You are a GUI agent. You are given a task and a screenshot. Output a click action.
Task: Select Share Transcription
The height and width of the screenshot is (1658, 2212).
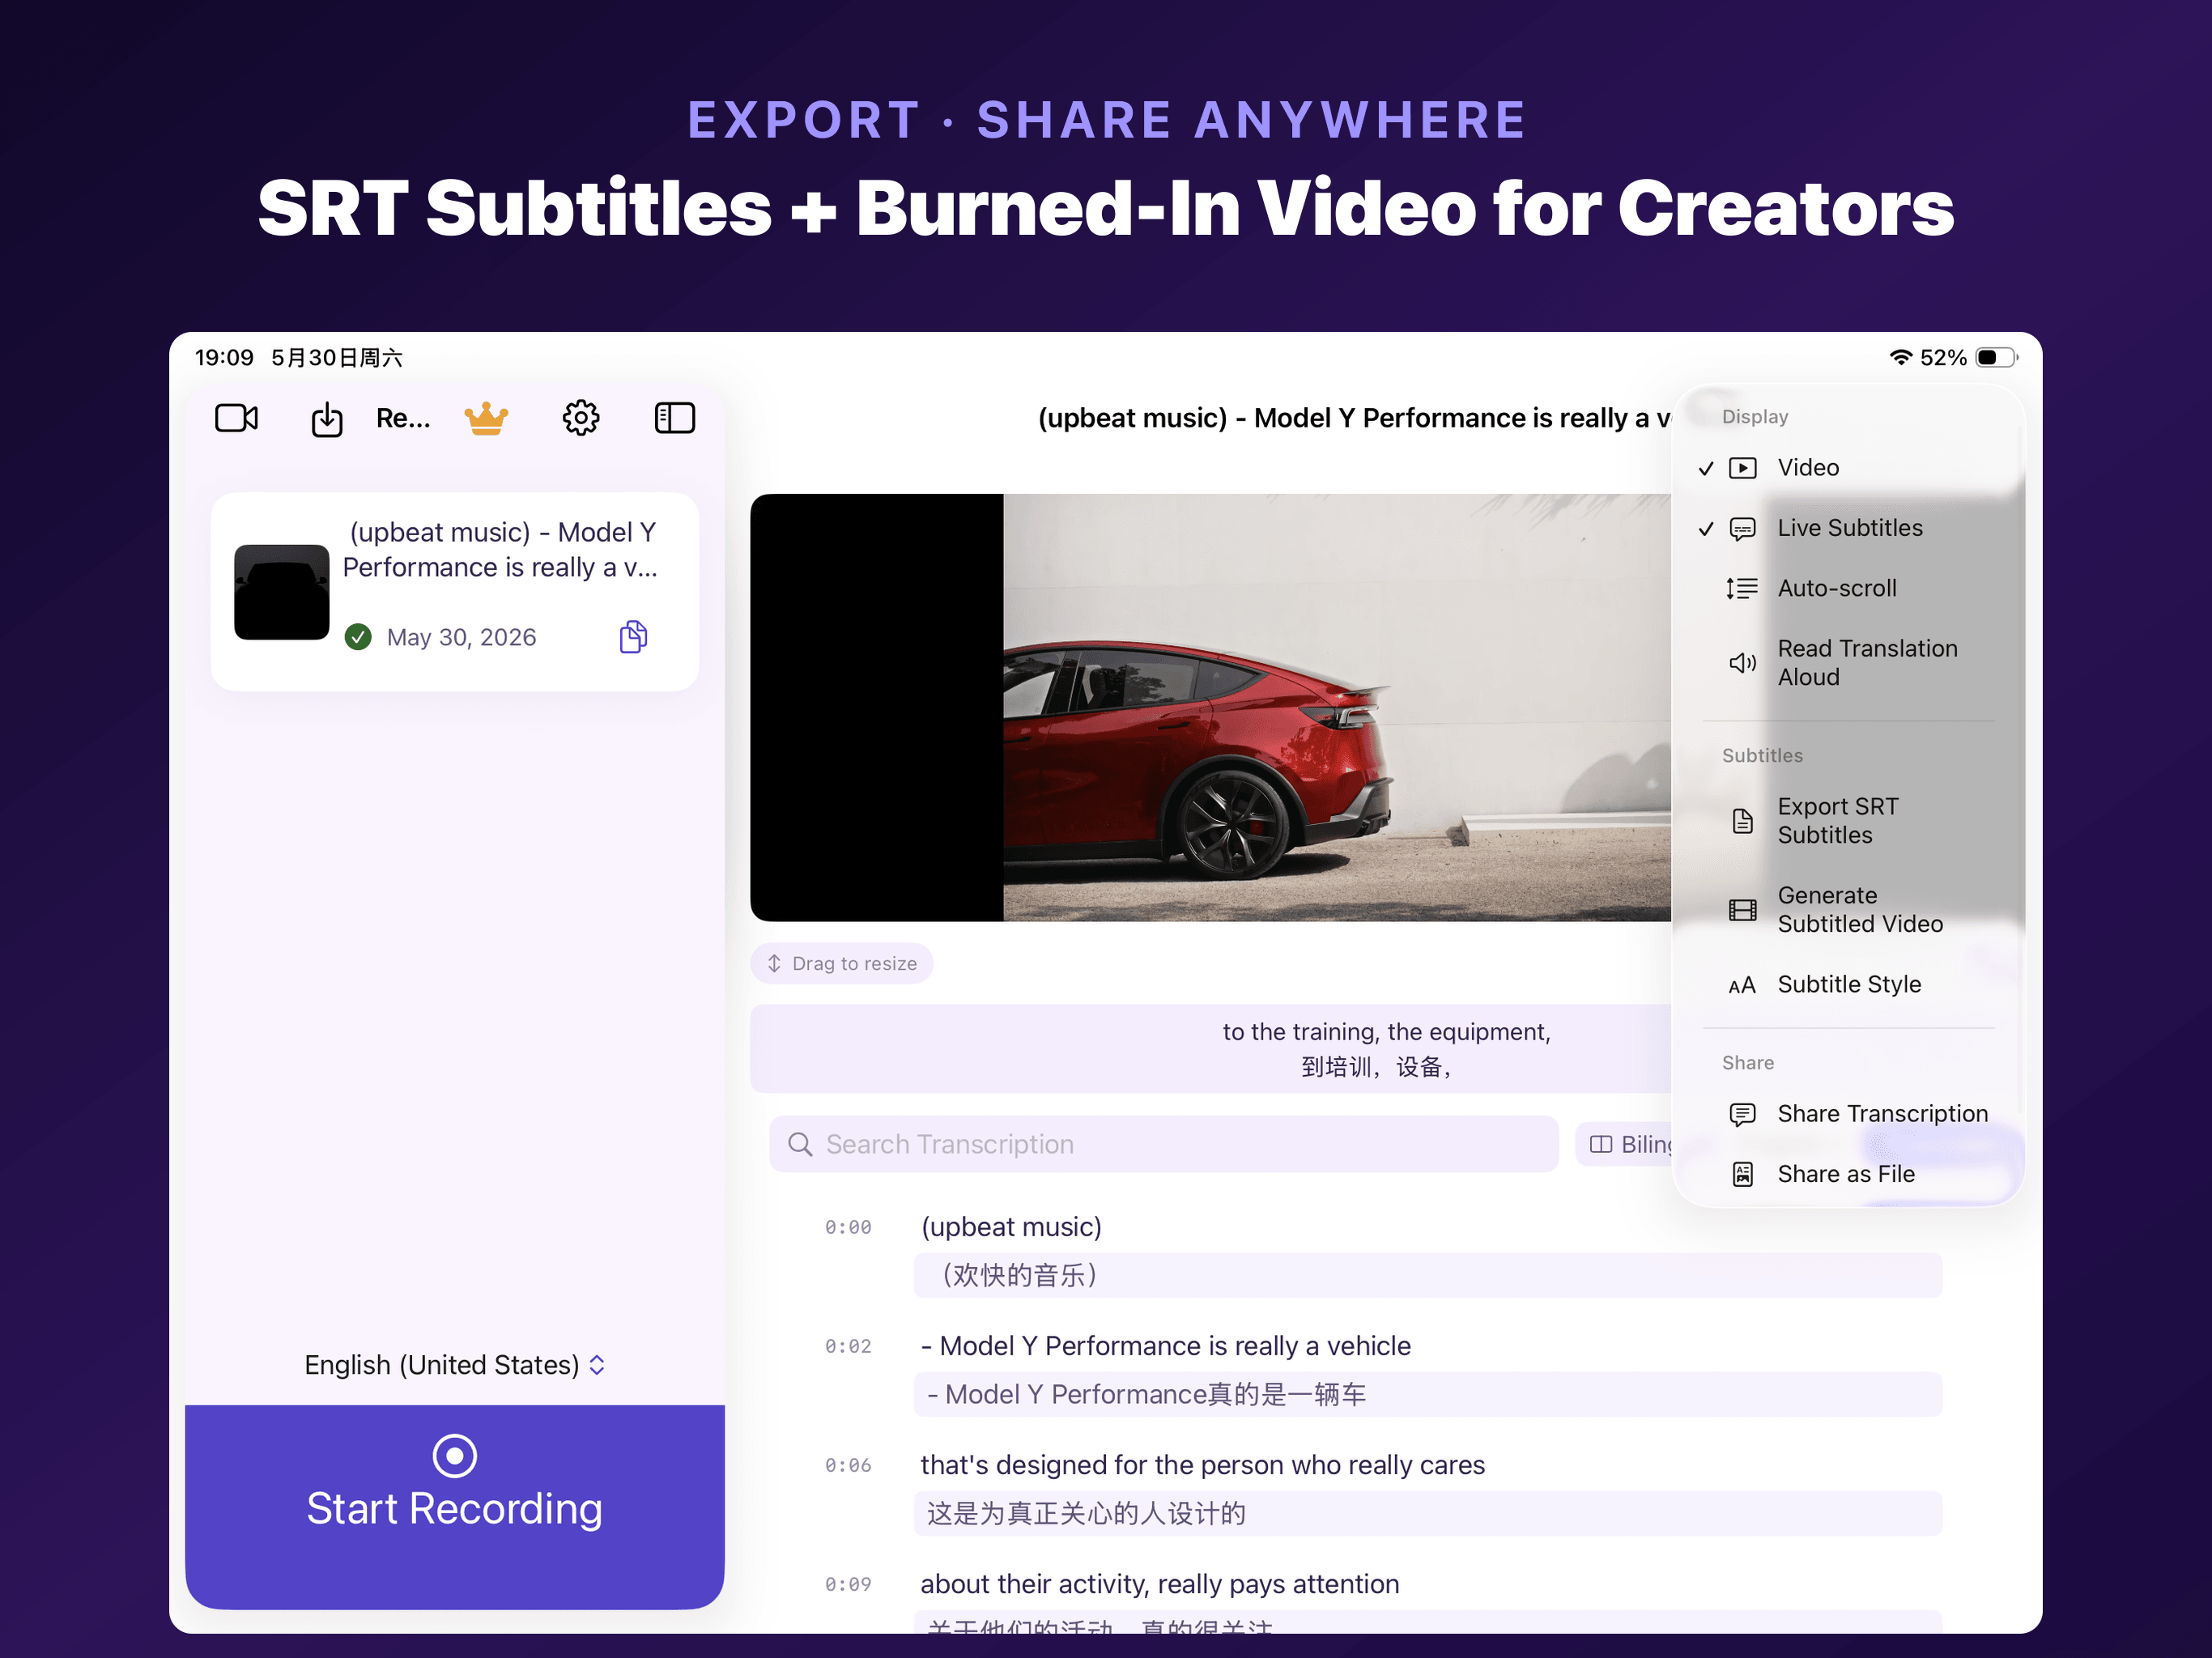(1848, 1114)
